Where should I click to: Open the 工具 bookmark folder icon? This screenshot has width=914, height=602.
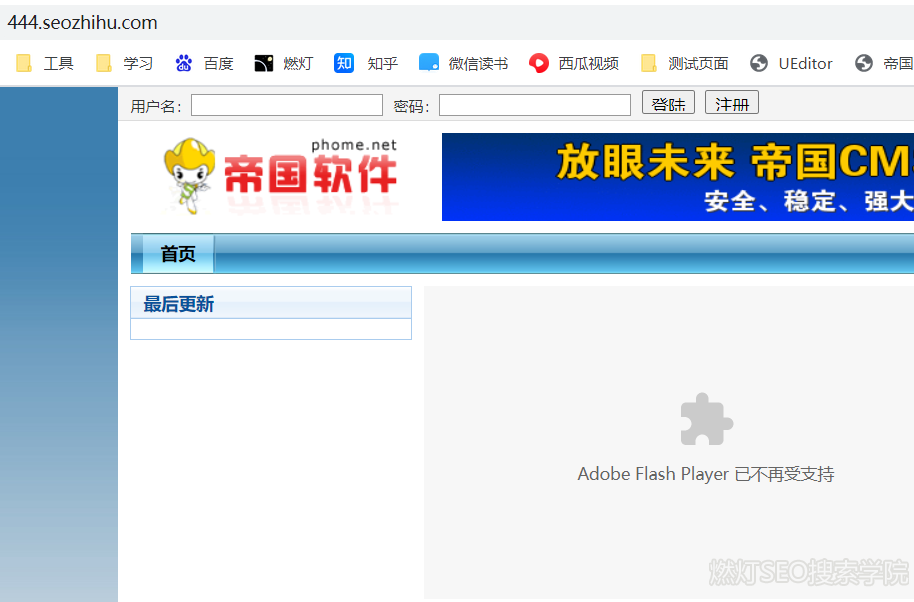pos(24,63)
